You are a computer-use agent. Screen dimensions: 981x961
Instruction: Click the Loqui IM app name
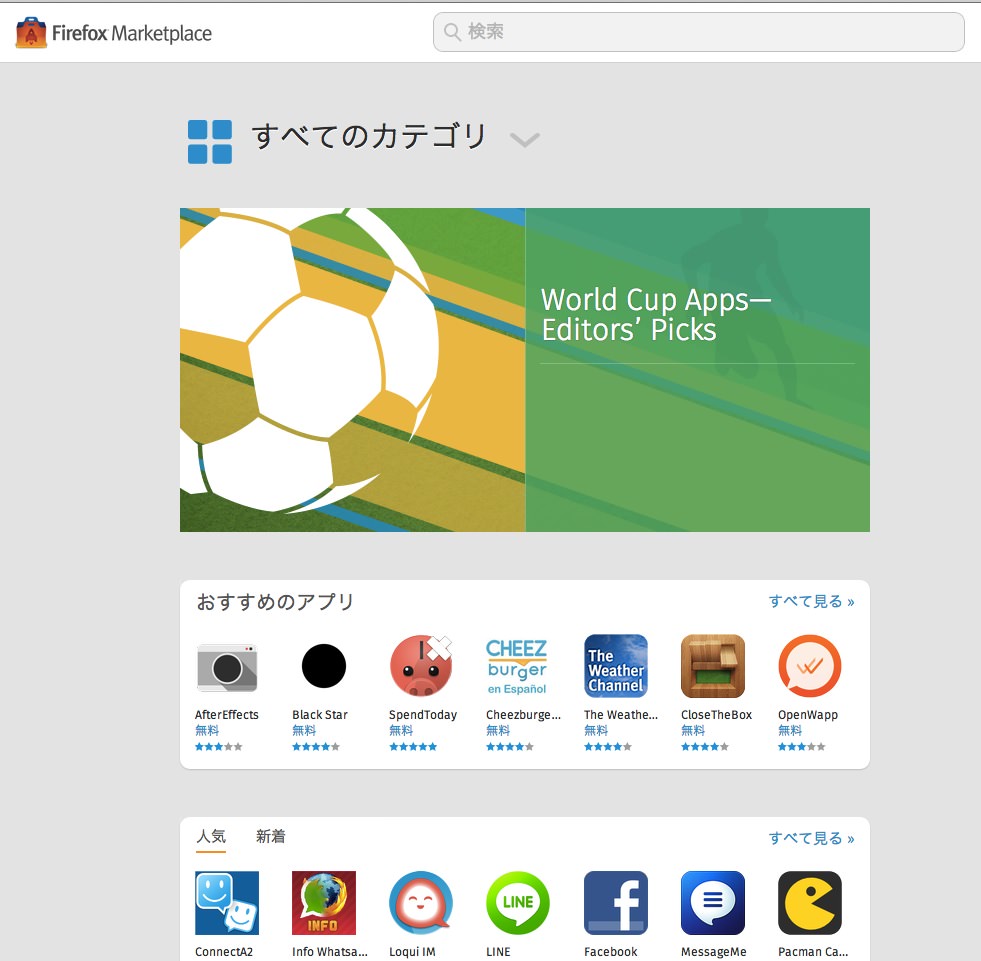[412, 952]
